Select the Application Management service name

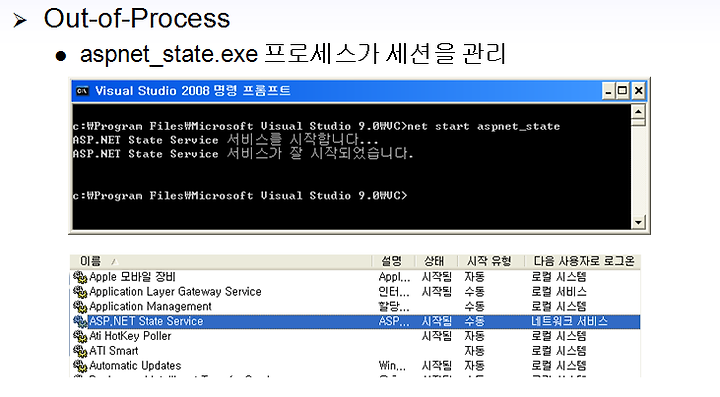pyautogui.click(x=150, y=306)
